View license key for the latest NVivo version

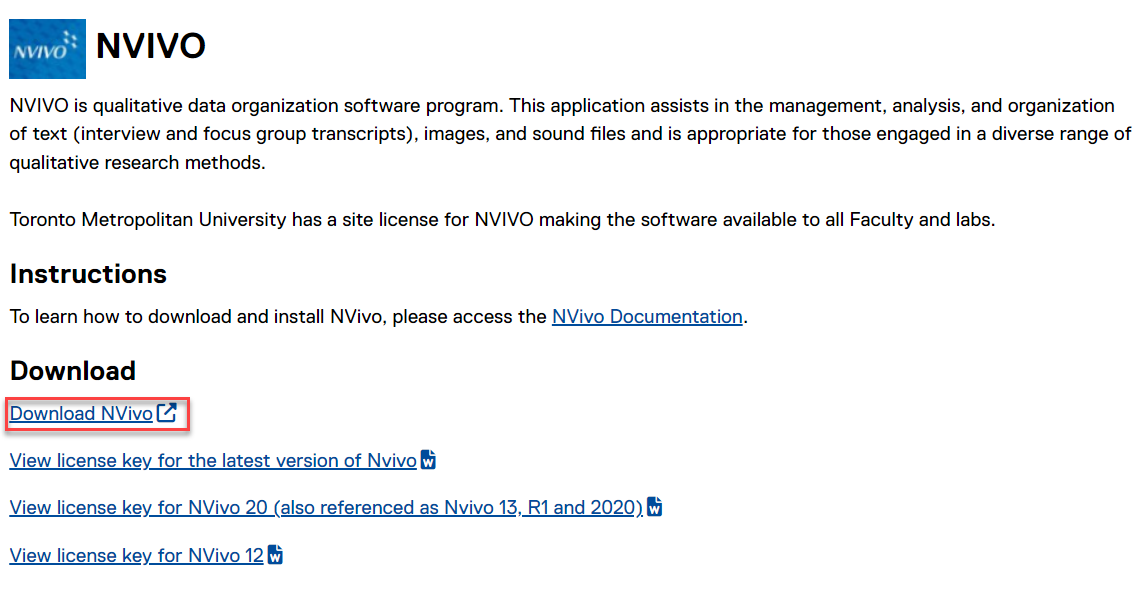[x=212, y=461]
